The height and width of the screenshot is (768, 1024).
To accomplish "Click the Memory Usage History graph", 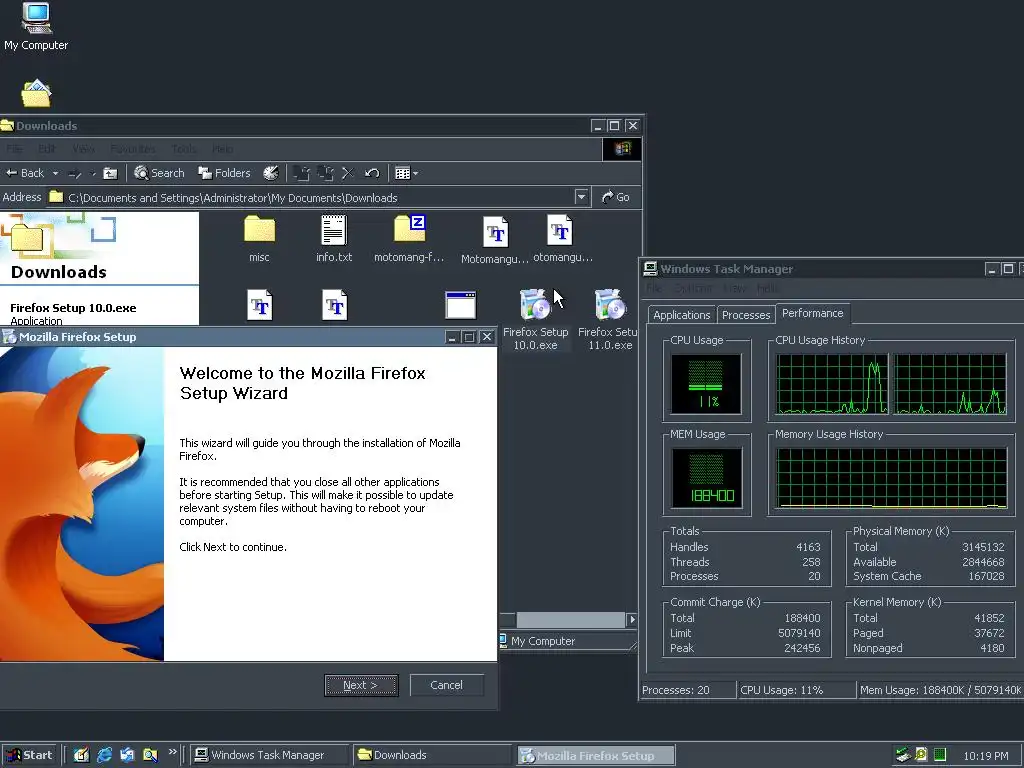I will (891, 478).
